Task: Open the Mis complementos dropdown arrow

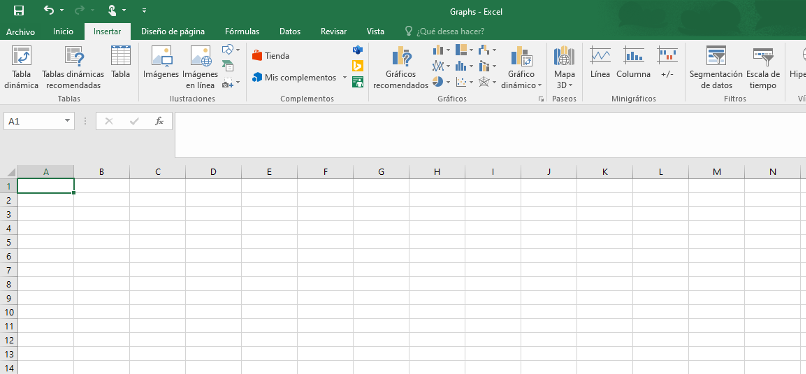Action: pos(344,78)
